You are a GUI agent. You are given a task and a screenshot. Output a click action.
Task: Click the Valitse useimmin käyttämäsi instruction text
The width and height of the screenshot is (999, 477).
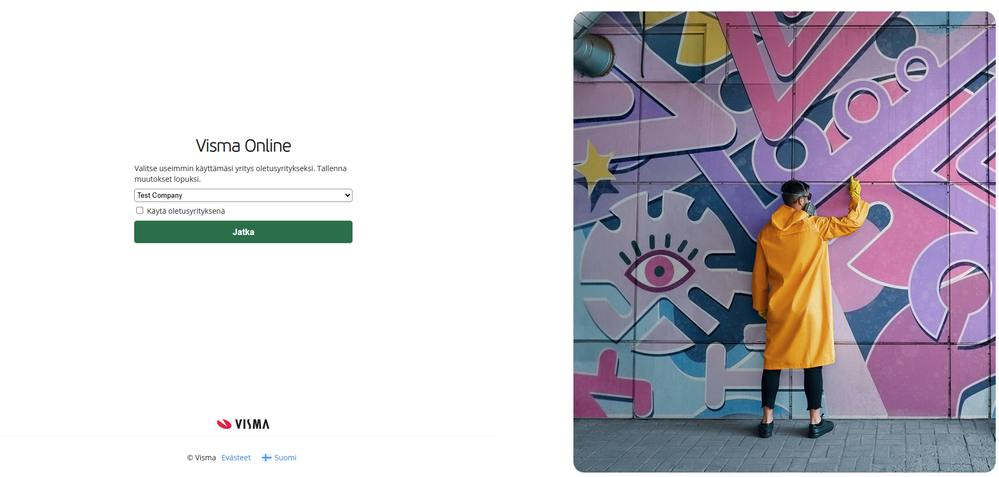240,173
